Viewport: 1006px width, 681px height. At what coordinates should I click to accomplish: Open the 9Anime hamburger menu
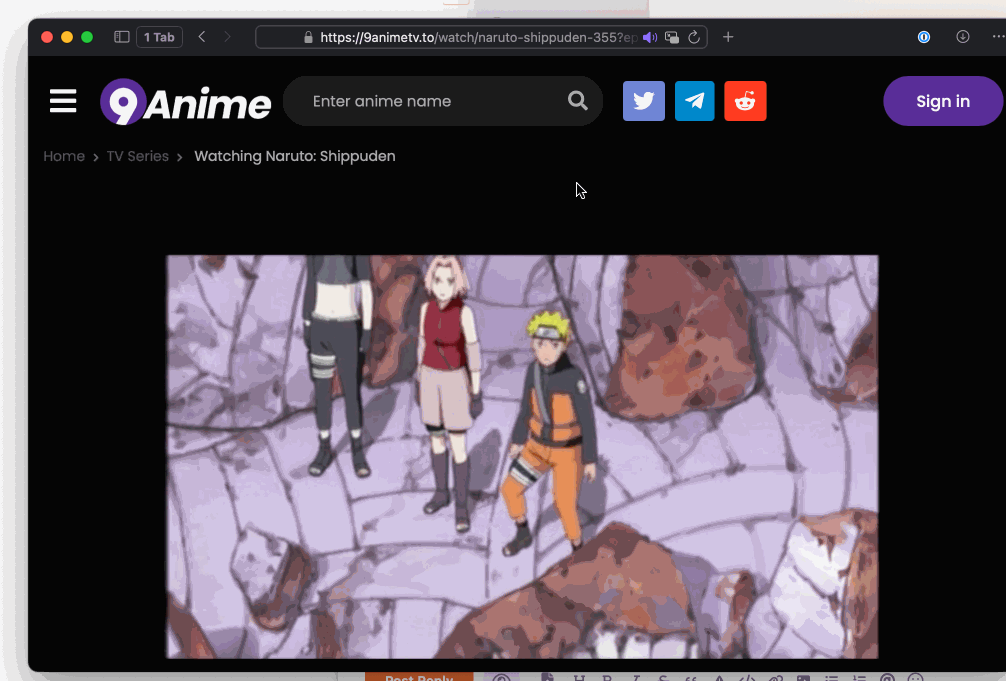[63, 101]
